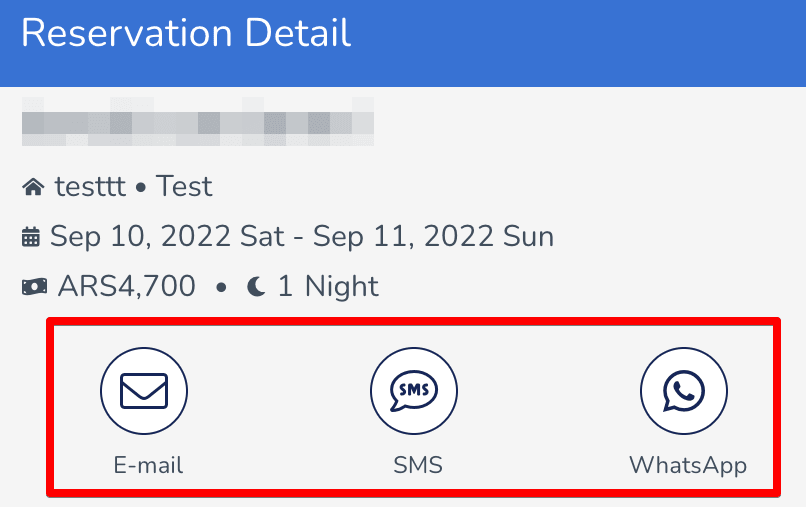Click the calendar icon before the dates
Image resolution: width=806 pixels, height=508 pixels.
31,237
